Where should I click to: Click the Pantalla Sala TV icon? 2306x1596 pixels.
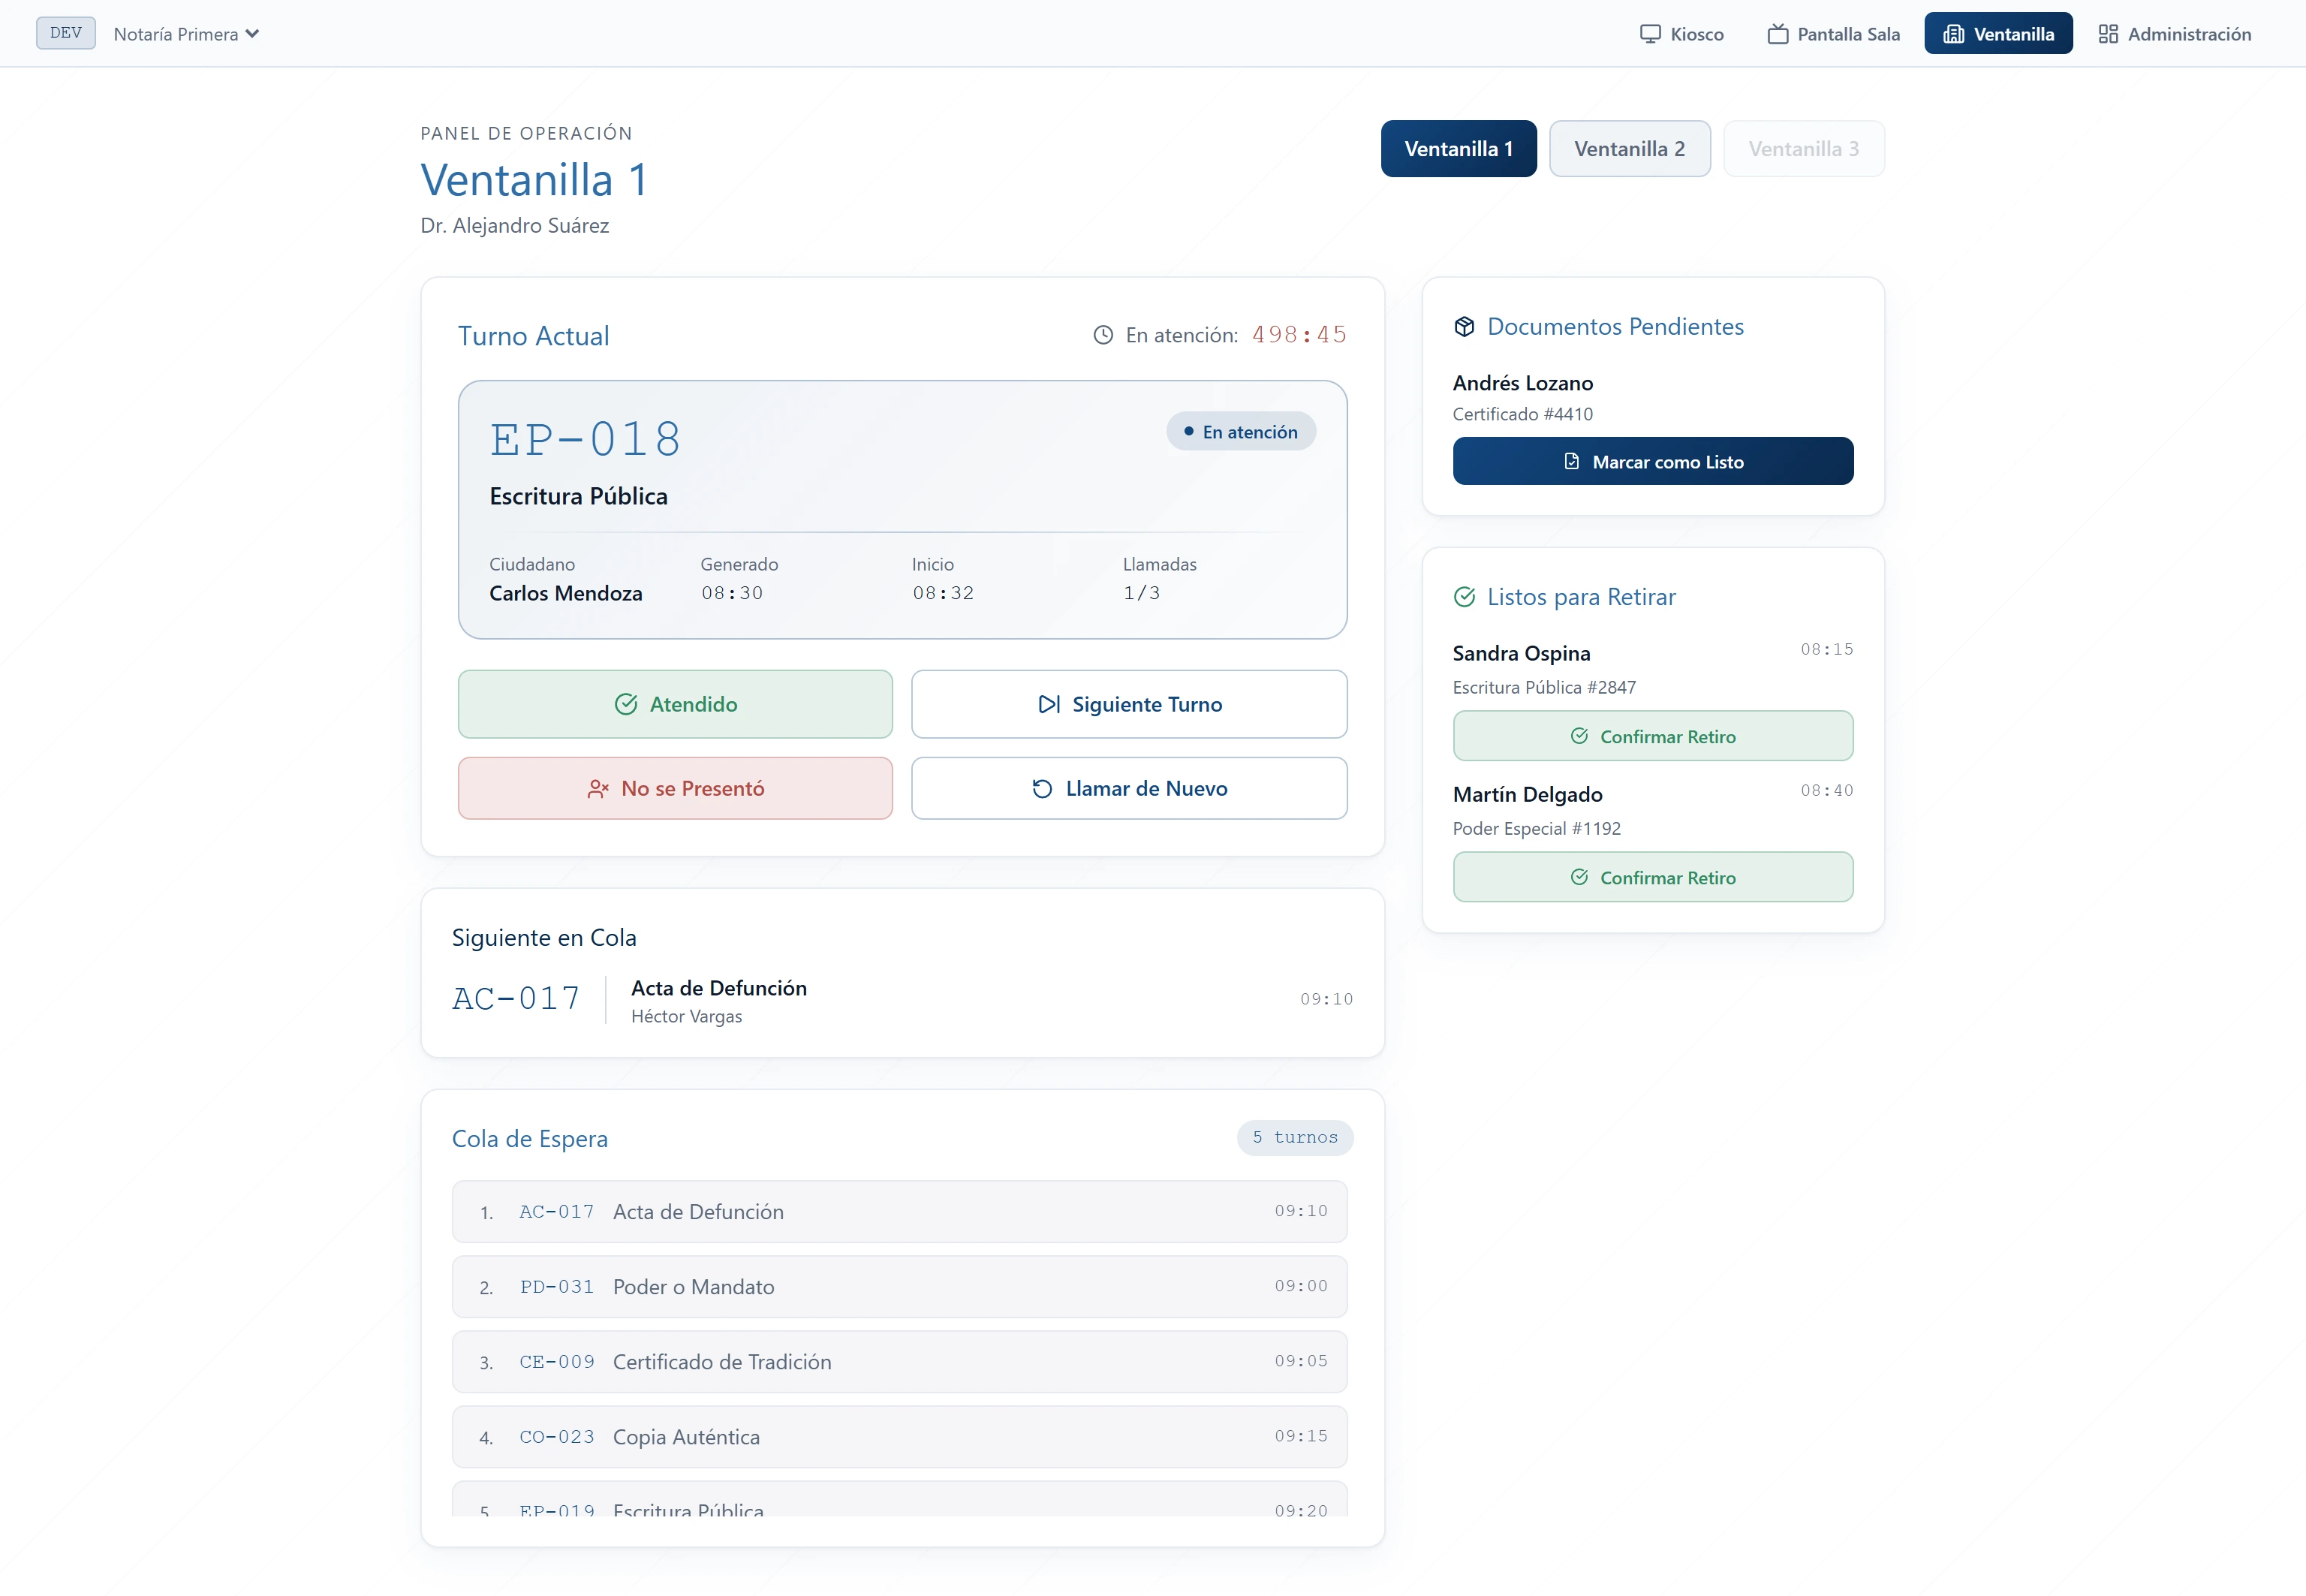[1777, 34]
